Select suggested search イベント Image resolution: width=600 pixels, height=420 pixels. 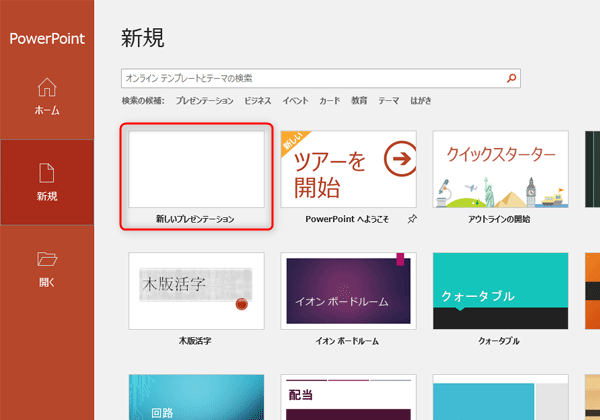pyautogui.click(x=295, y=101)
